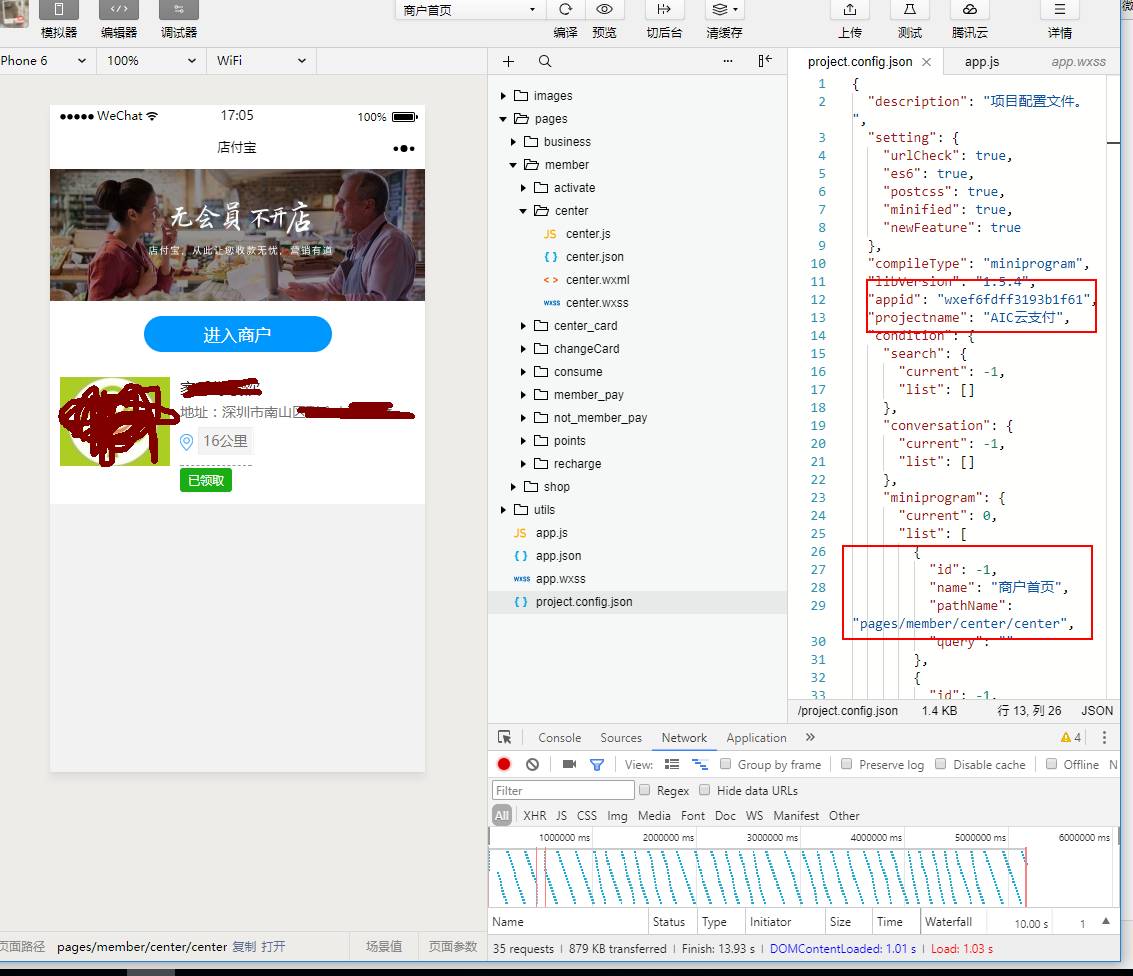Open the WiFi network type dropdown
Image resolution: width=1133 pixels, height=976 pixels.
(x=261, y=60)
